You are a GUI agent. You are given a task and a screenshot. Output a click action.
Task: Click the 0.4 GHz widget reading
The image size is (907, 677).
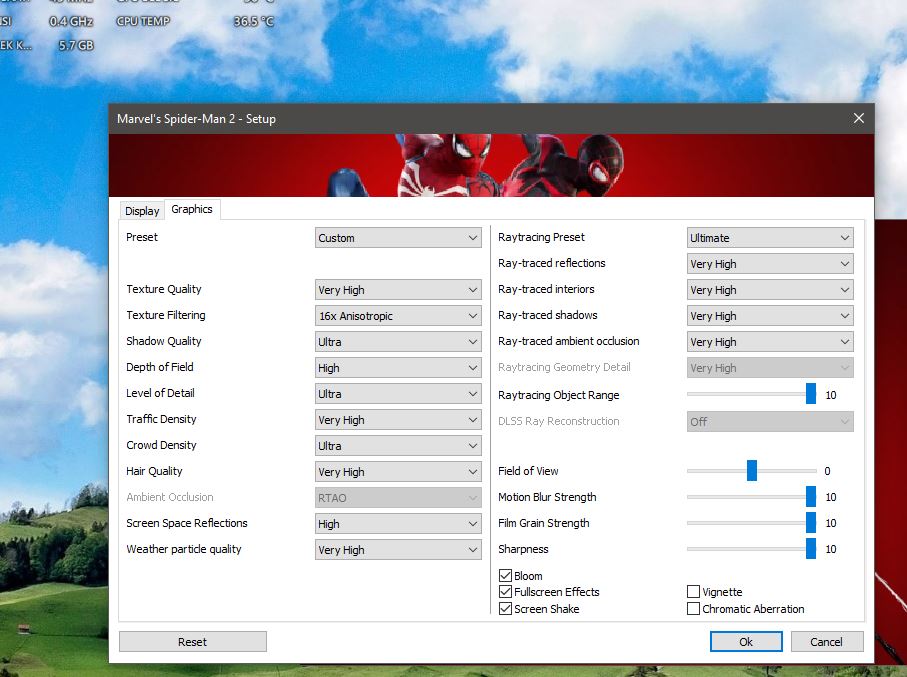coord(71,21)
